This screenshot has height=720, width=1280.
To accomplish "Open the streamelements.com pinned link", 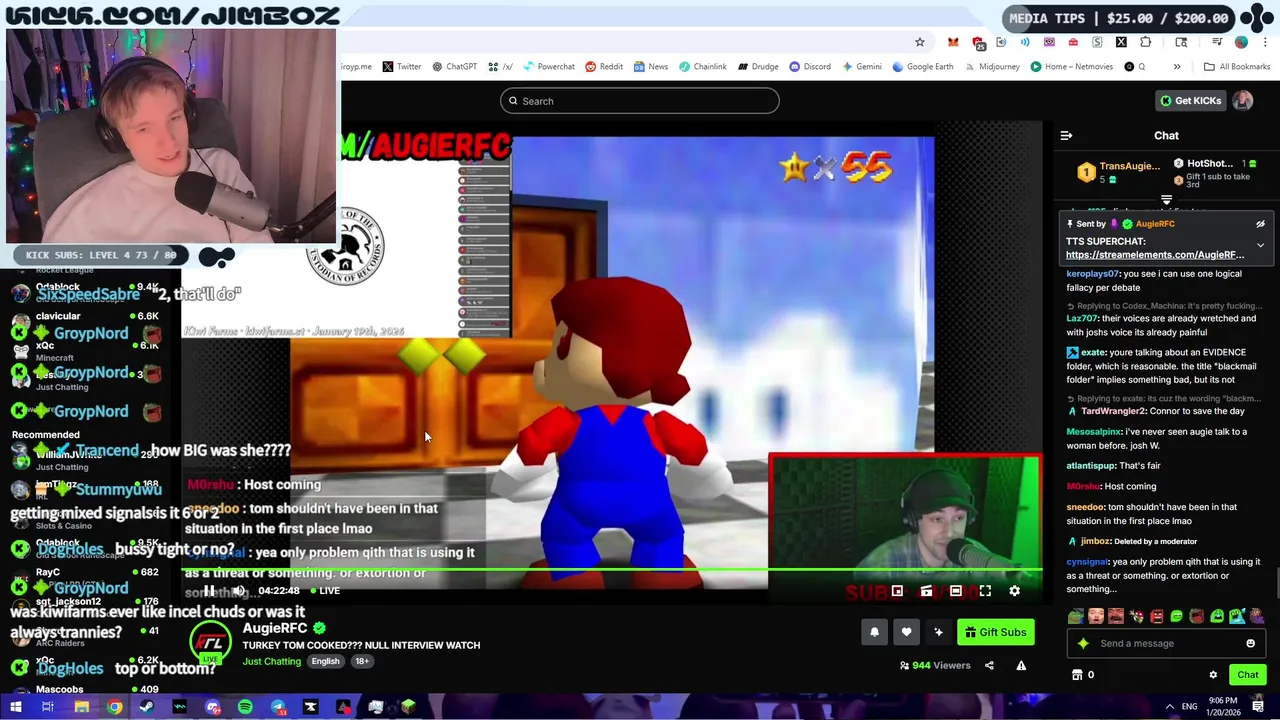I will point(1155,255).
